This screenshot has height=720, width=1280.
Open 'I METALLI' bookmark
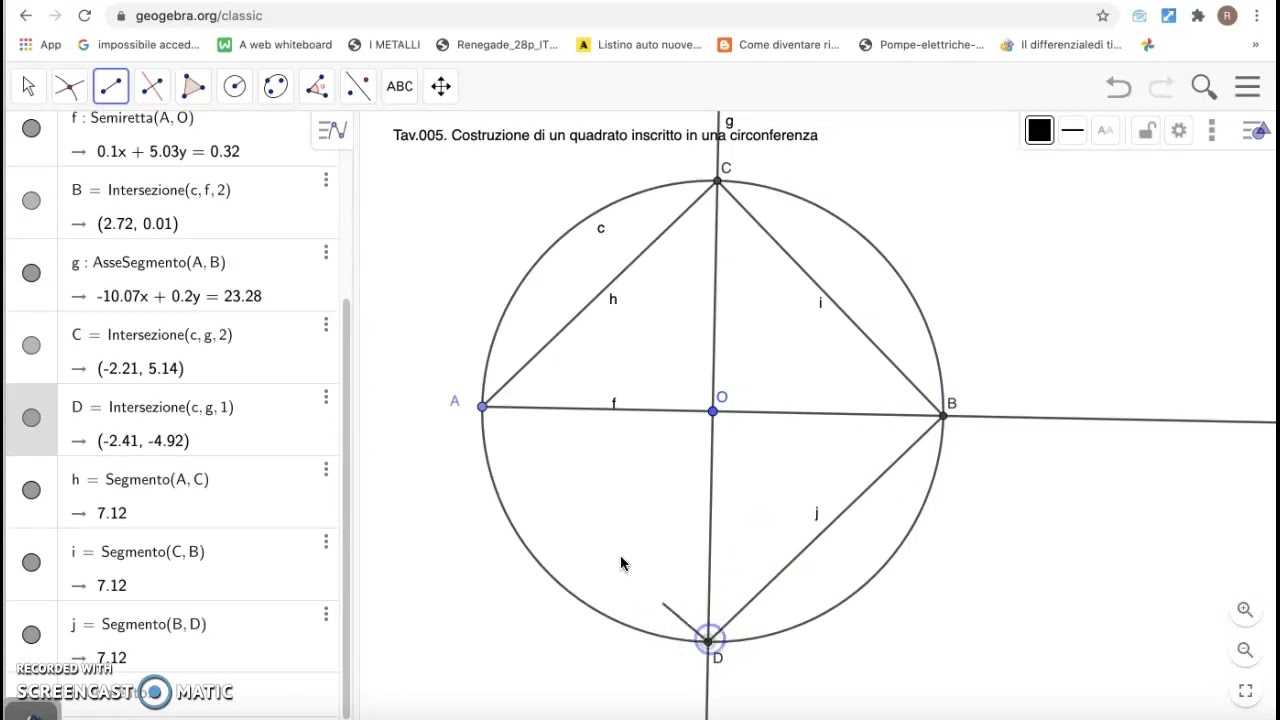[384, 44]
